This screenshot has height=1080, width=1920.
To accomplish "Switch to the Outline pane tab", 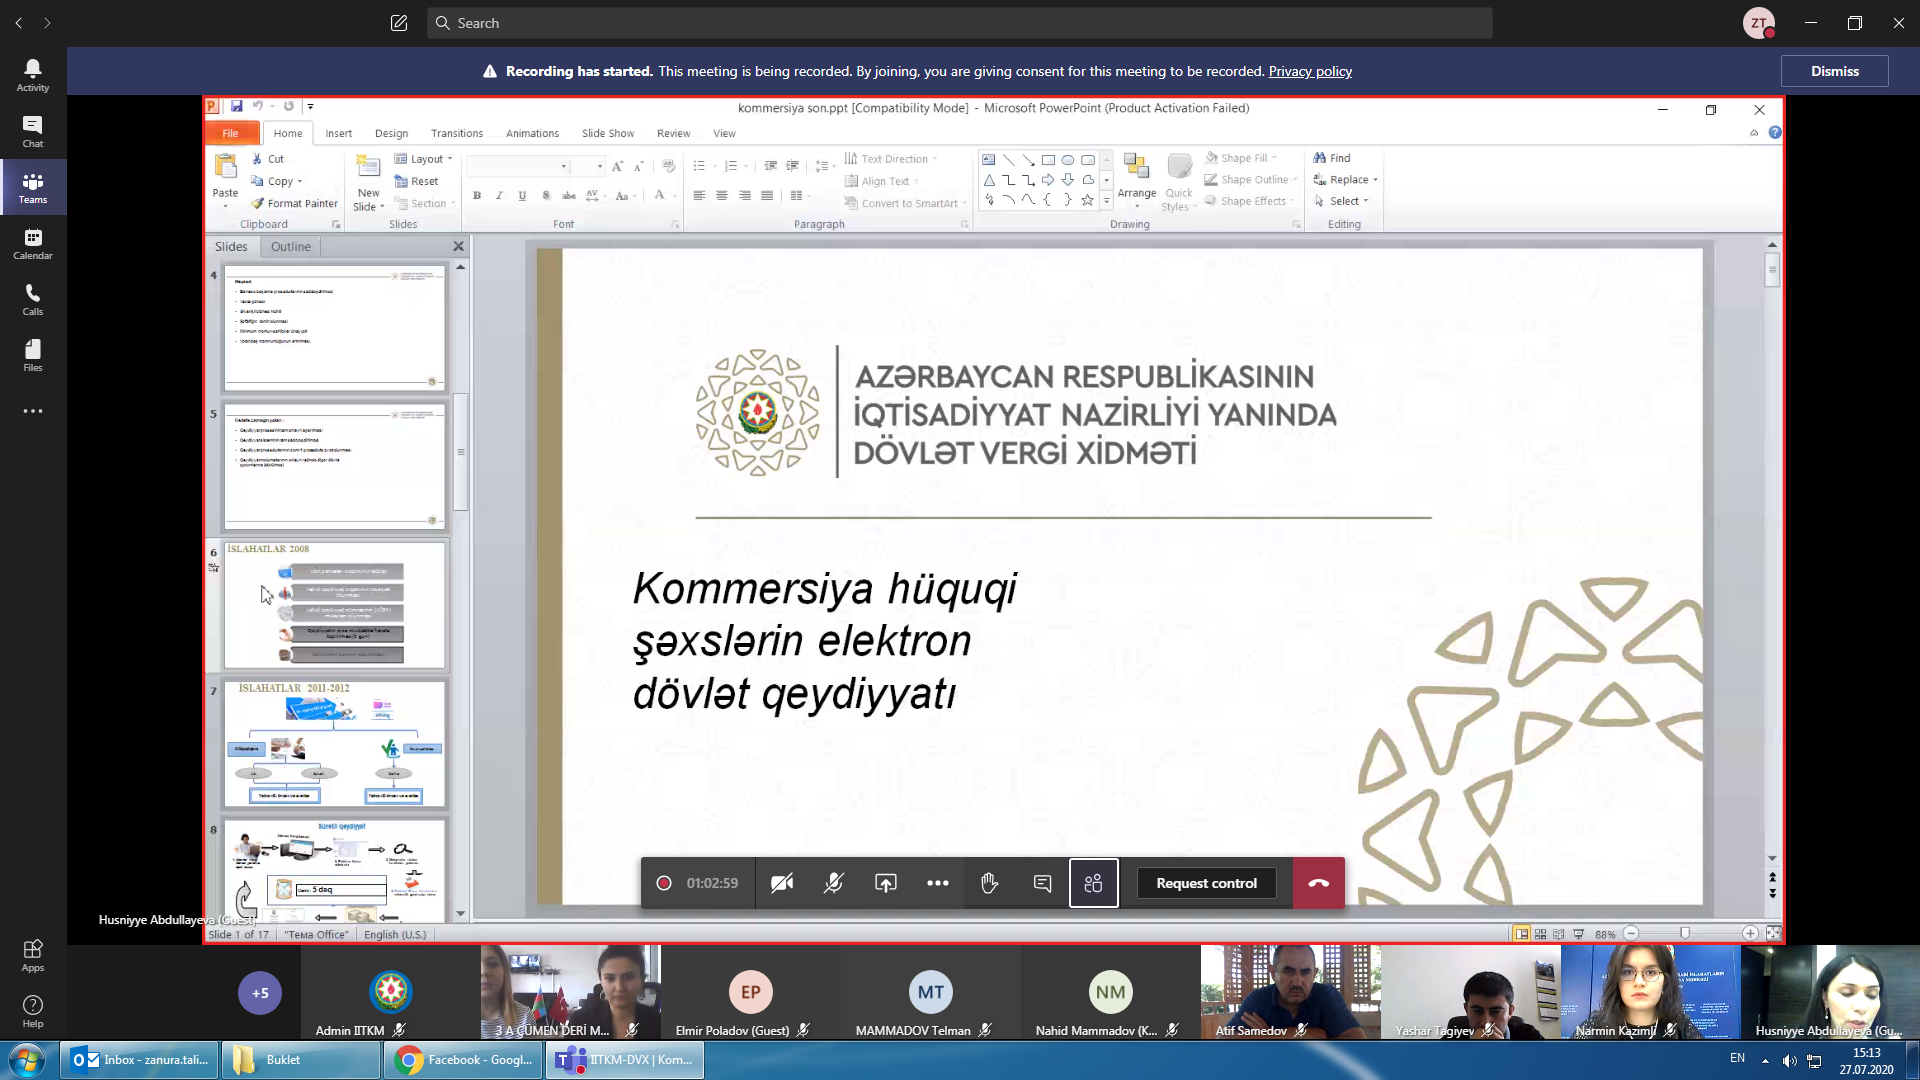I will pyautogui.click(x=291, y=246).
